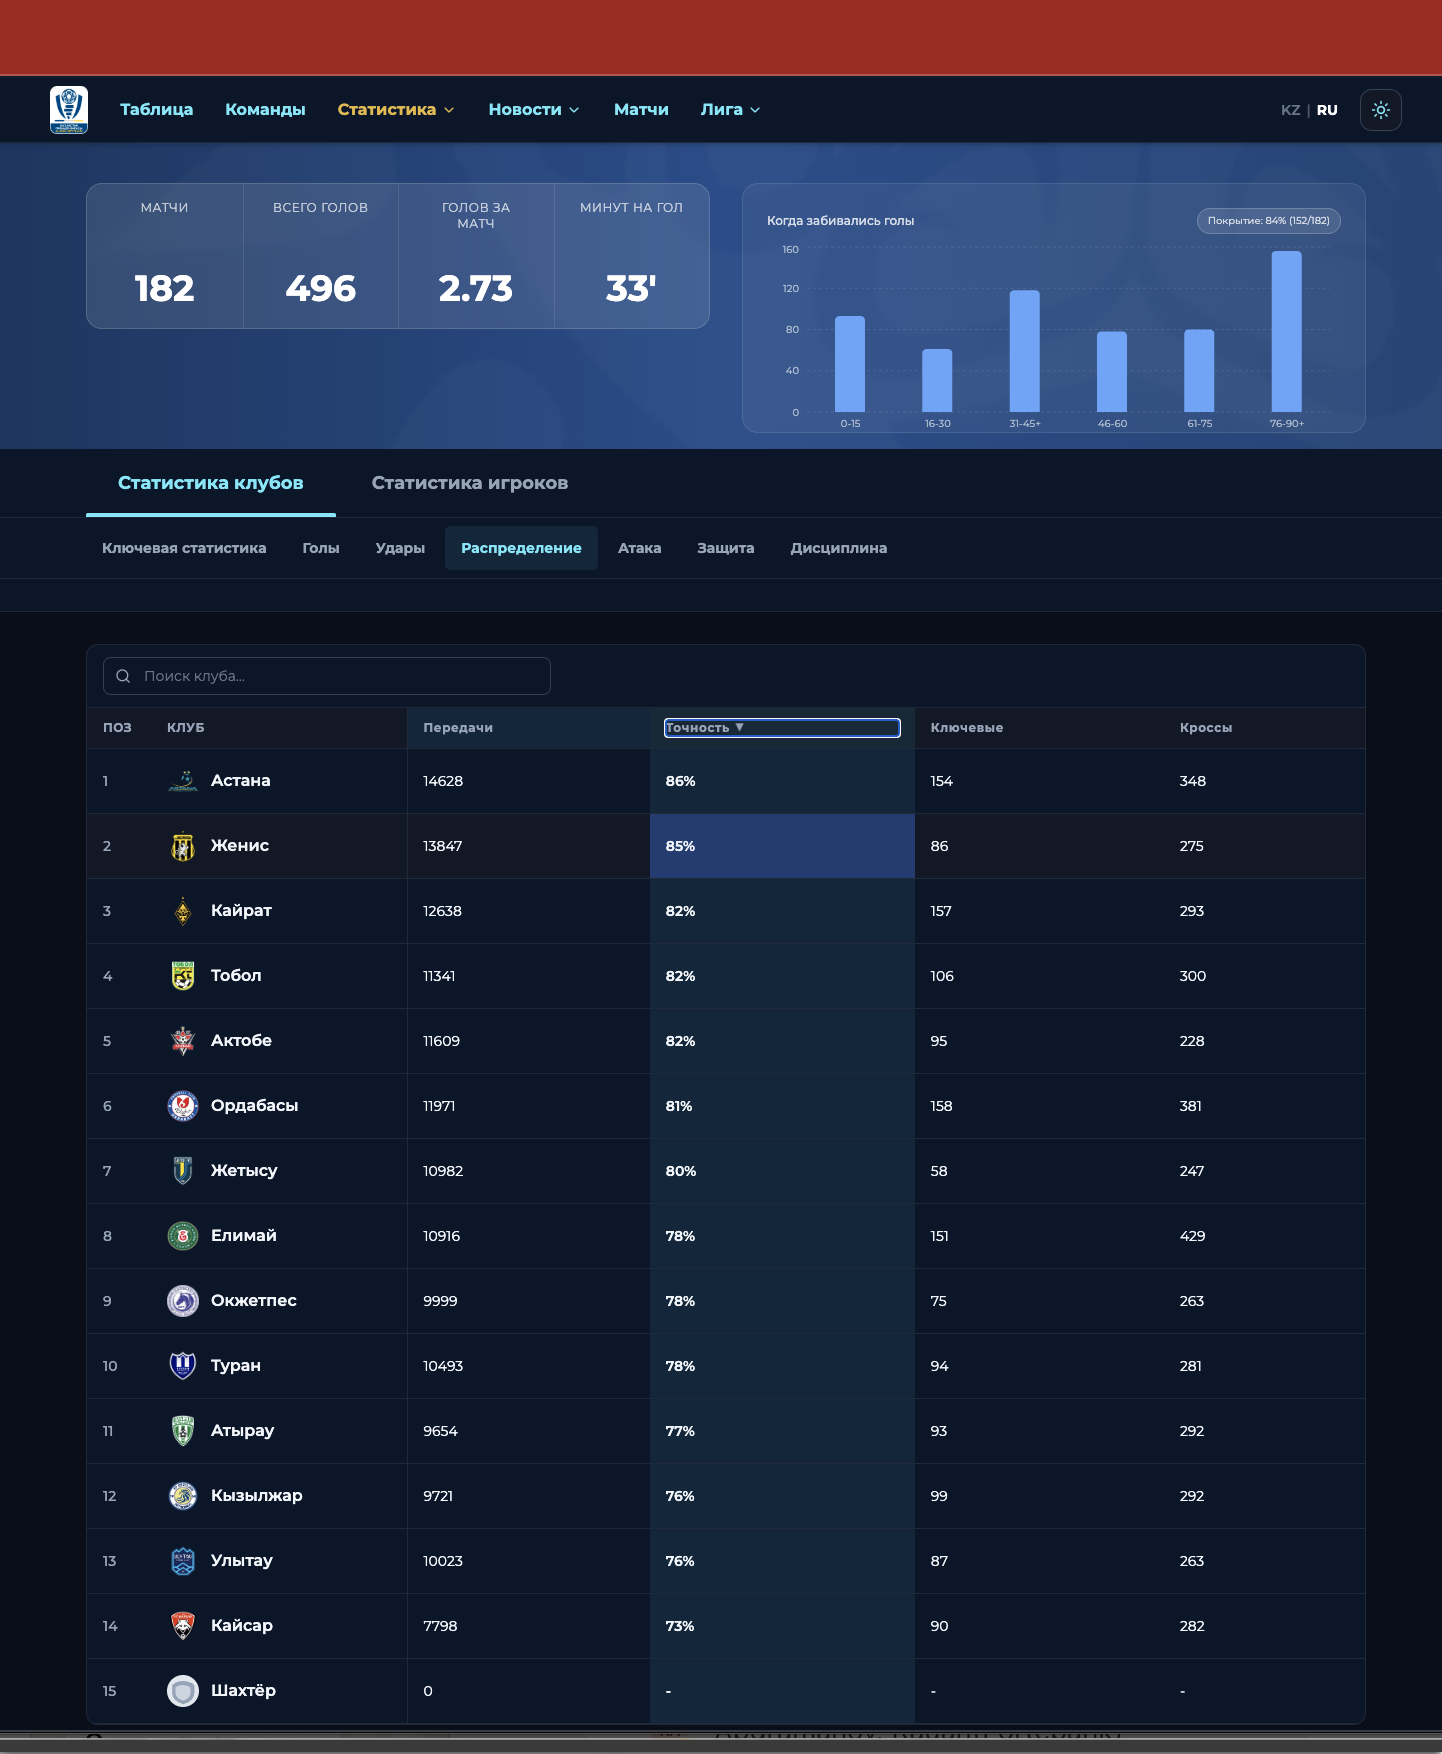Image resolution: width=1442 pixels, height=1754 pixels.
Task: Click the Тобол club badge
Action: pos(183,976)
